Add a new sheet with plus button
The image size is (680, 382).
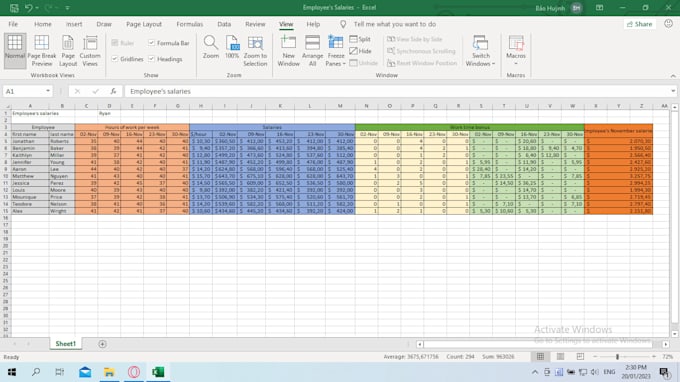click(x=102, y=344)
